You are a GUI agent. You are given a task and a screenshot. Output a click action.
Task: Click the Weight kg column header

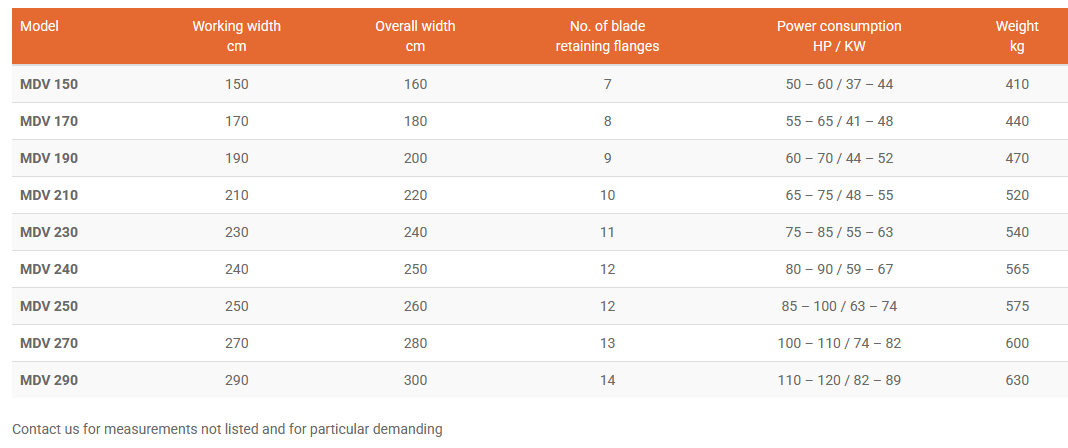click(x=1017, y=36)
